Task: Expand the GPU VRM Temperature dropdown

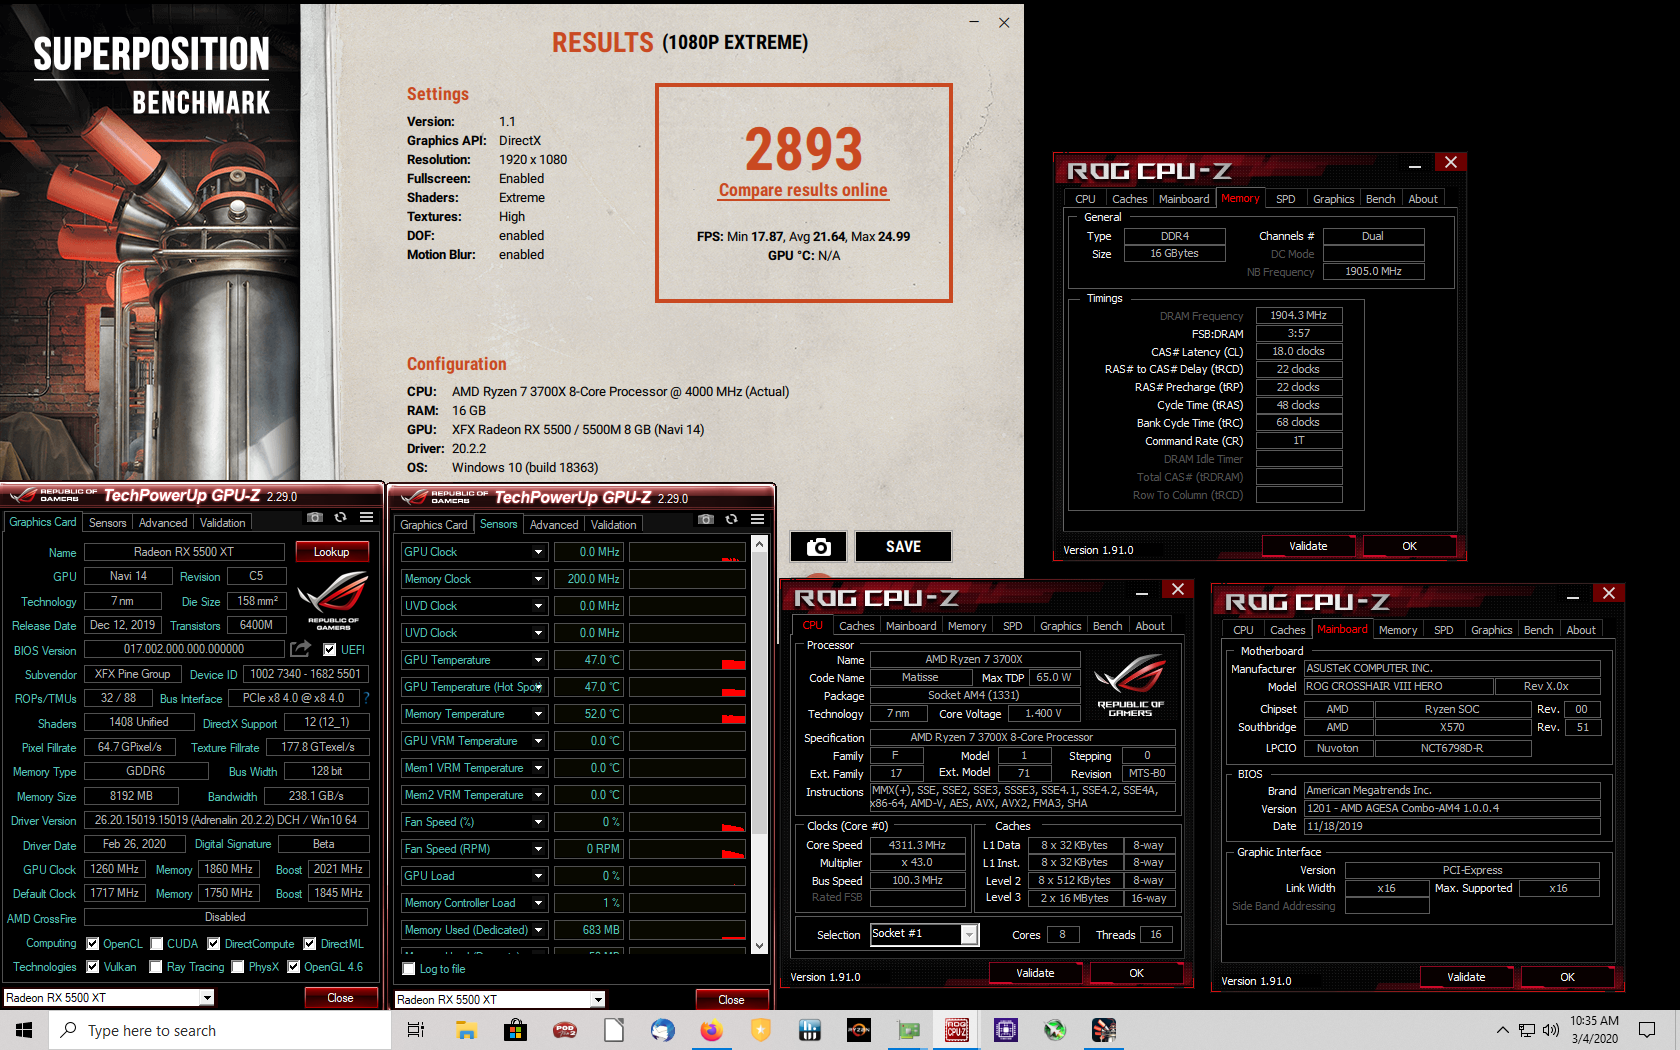Action: 538,741
